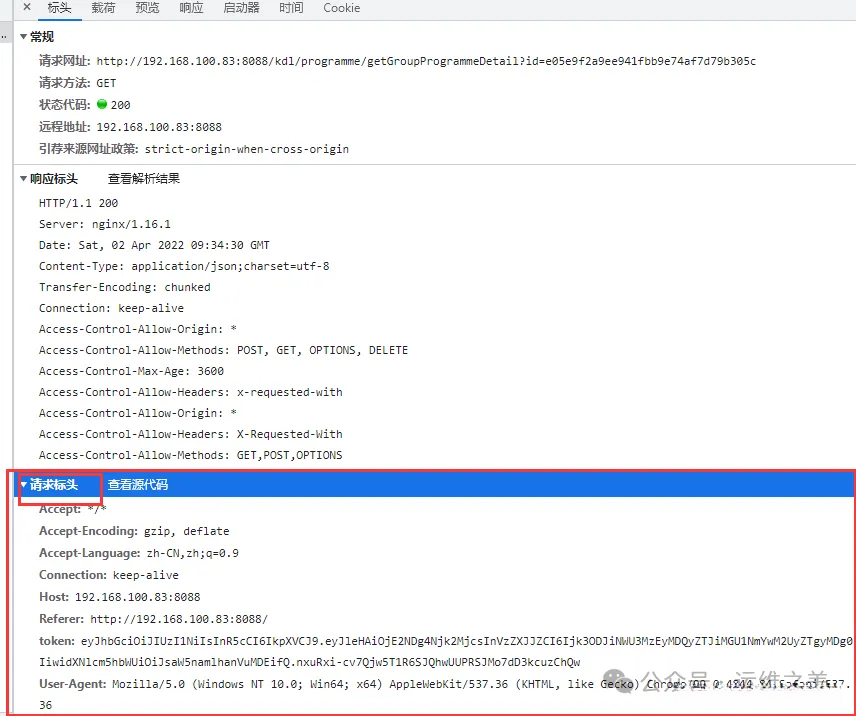The width and height of the screenshot is (856, 716).
Task: Select the 请求网址 URL value
Action: pos(426,61)
